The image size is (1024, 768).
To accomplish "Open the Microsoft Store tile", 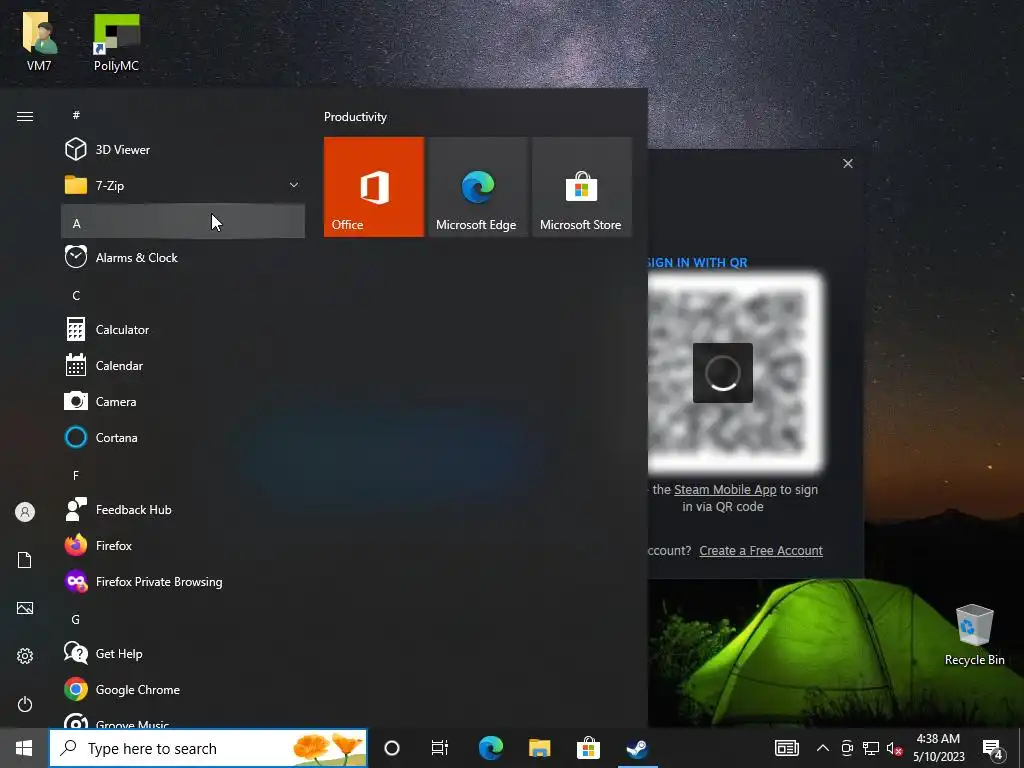I will [582, 187].
